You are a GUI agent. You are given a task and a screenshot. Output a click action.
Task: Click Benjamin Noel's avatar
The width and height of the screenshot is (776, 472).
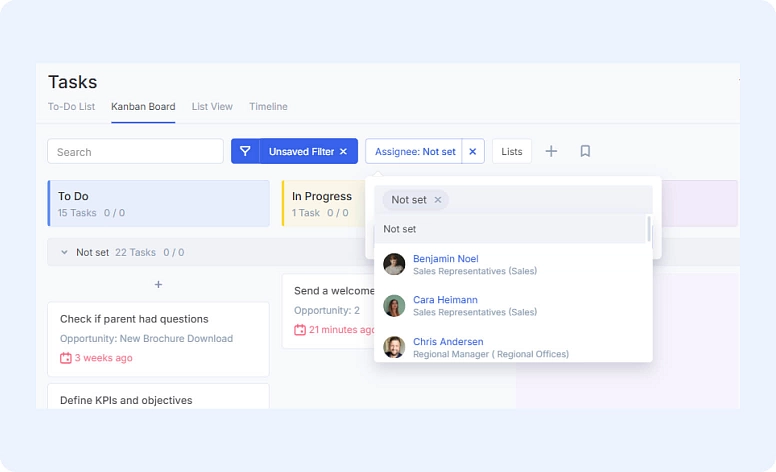point(394,264)
